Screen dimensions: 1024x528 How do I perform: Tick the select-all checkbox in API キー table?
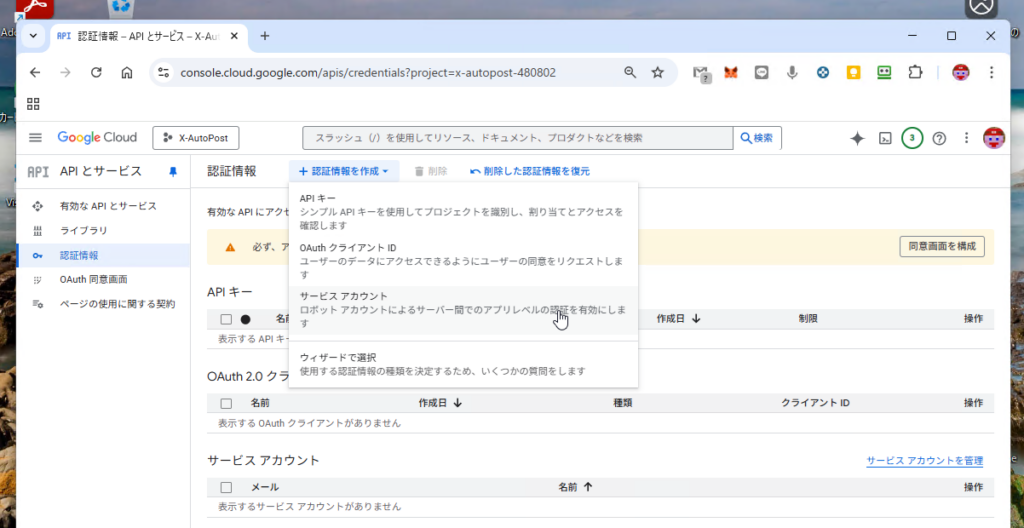tap(226, 319)
